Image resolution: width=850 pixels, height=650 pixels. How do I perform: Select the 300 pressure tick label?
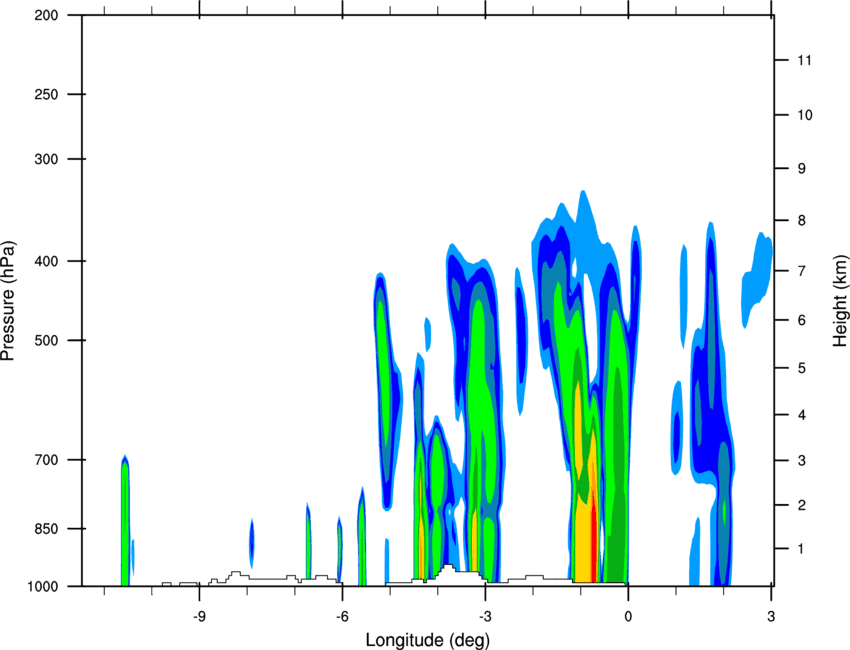pos(46,159)
